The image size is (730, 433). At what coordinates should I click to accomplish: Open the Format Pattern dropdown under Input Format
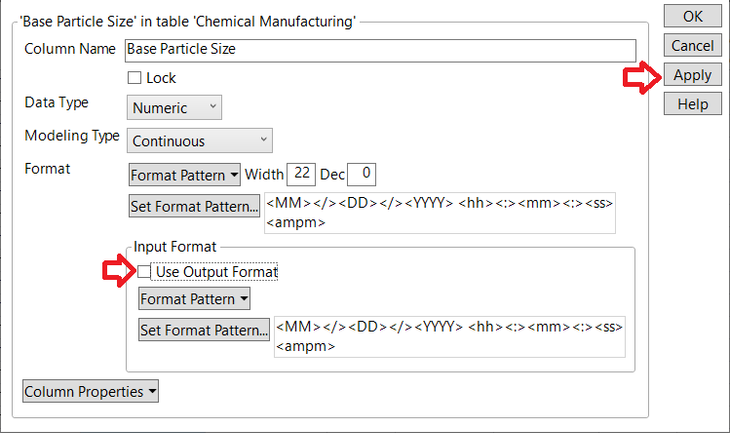(x=195, y=299)
